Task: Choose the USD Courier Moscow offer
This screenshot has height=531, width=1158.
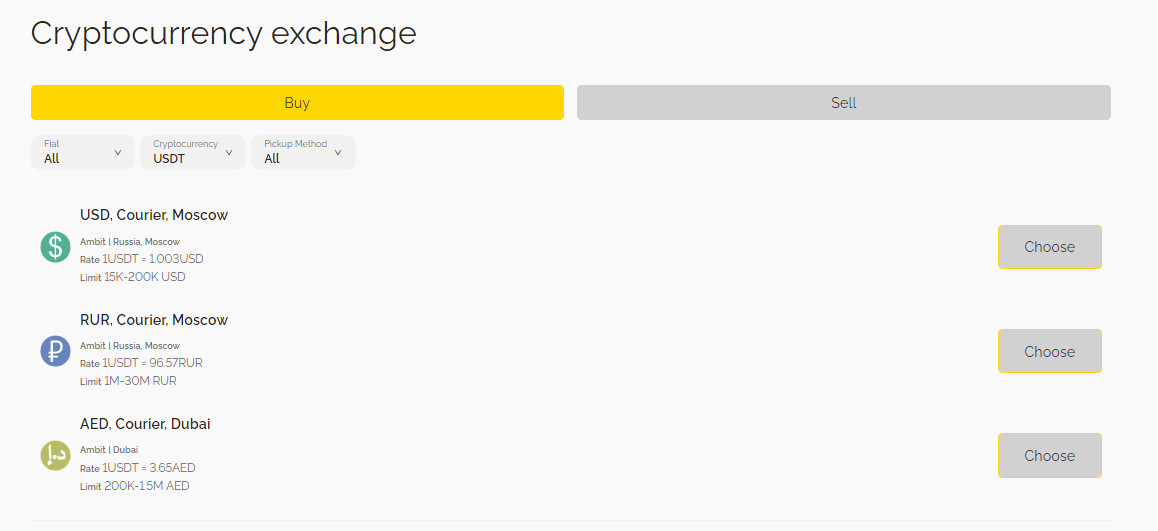Action: point(1049,247)
